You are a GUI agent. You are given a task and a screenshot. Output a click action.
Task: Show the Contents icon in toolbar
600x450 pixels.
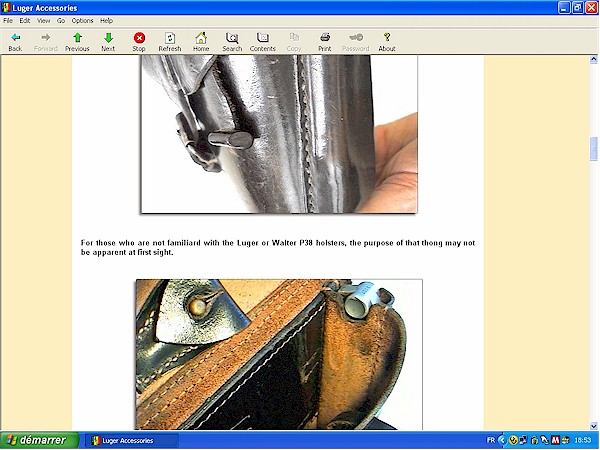click(x=262, y=38)
